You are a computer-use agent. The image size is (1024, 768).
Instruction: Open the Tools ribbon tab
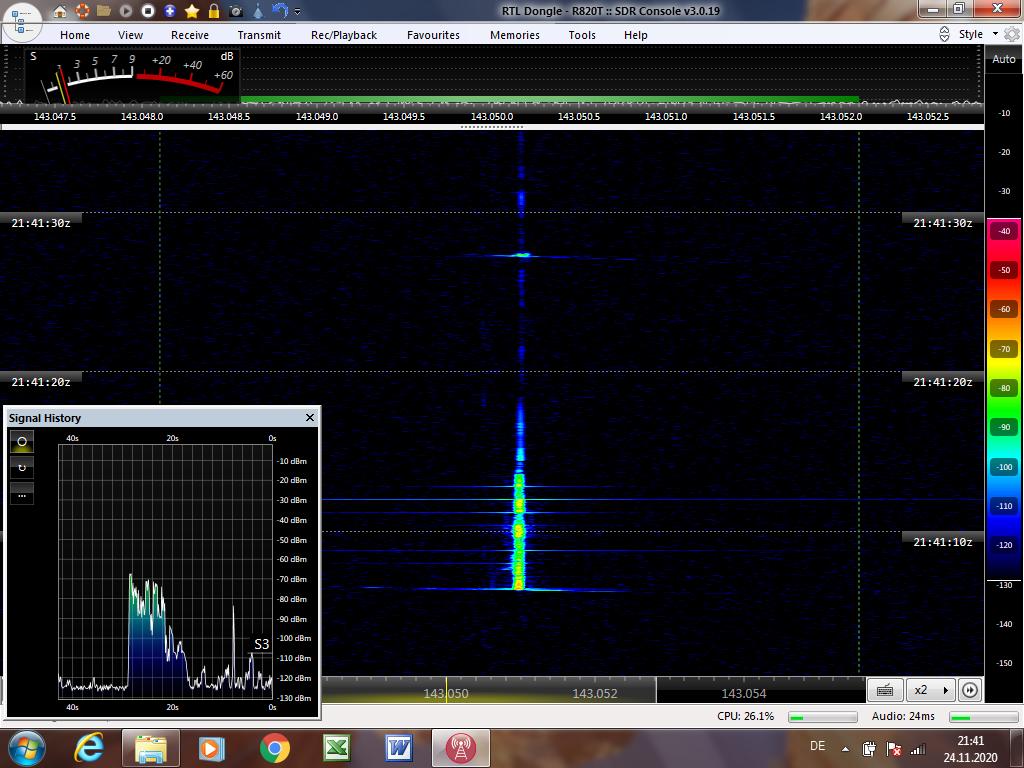pos(582,35)
